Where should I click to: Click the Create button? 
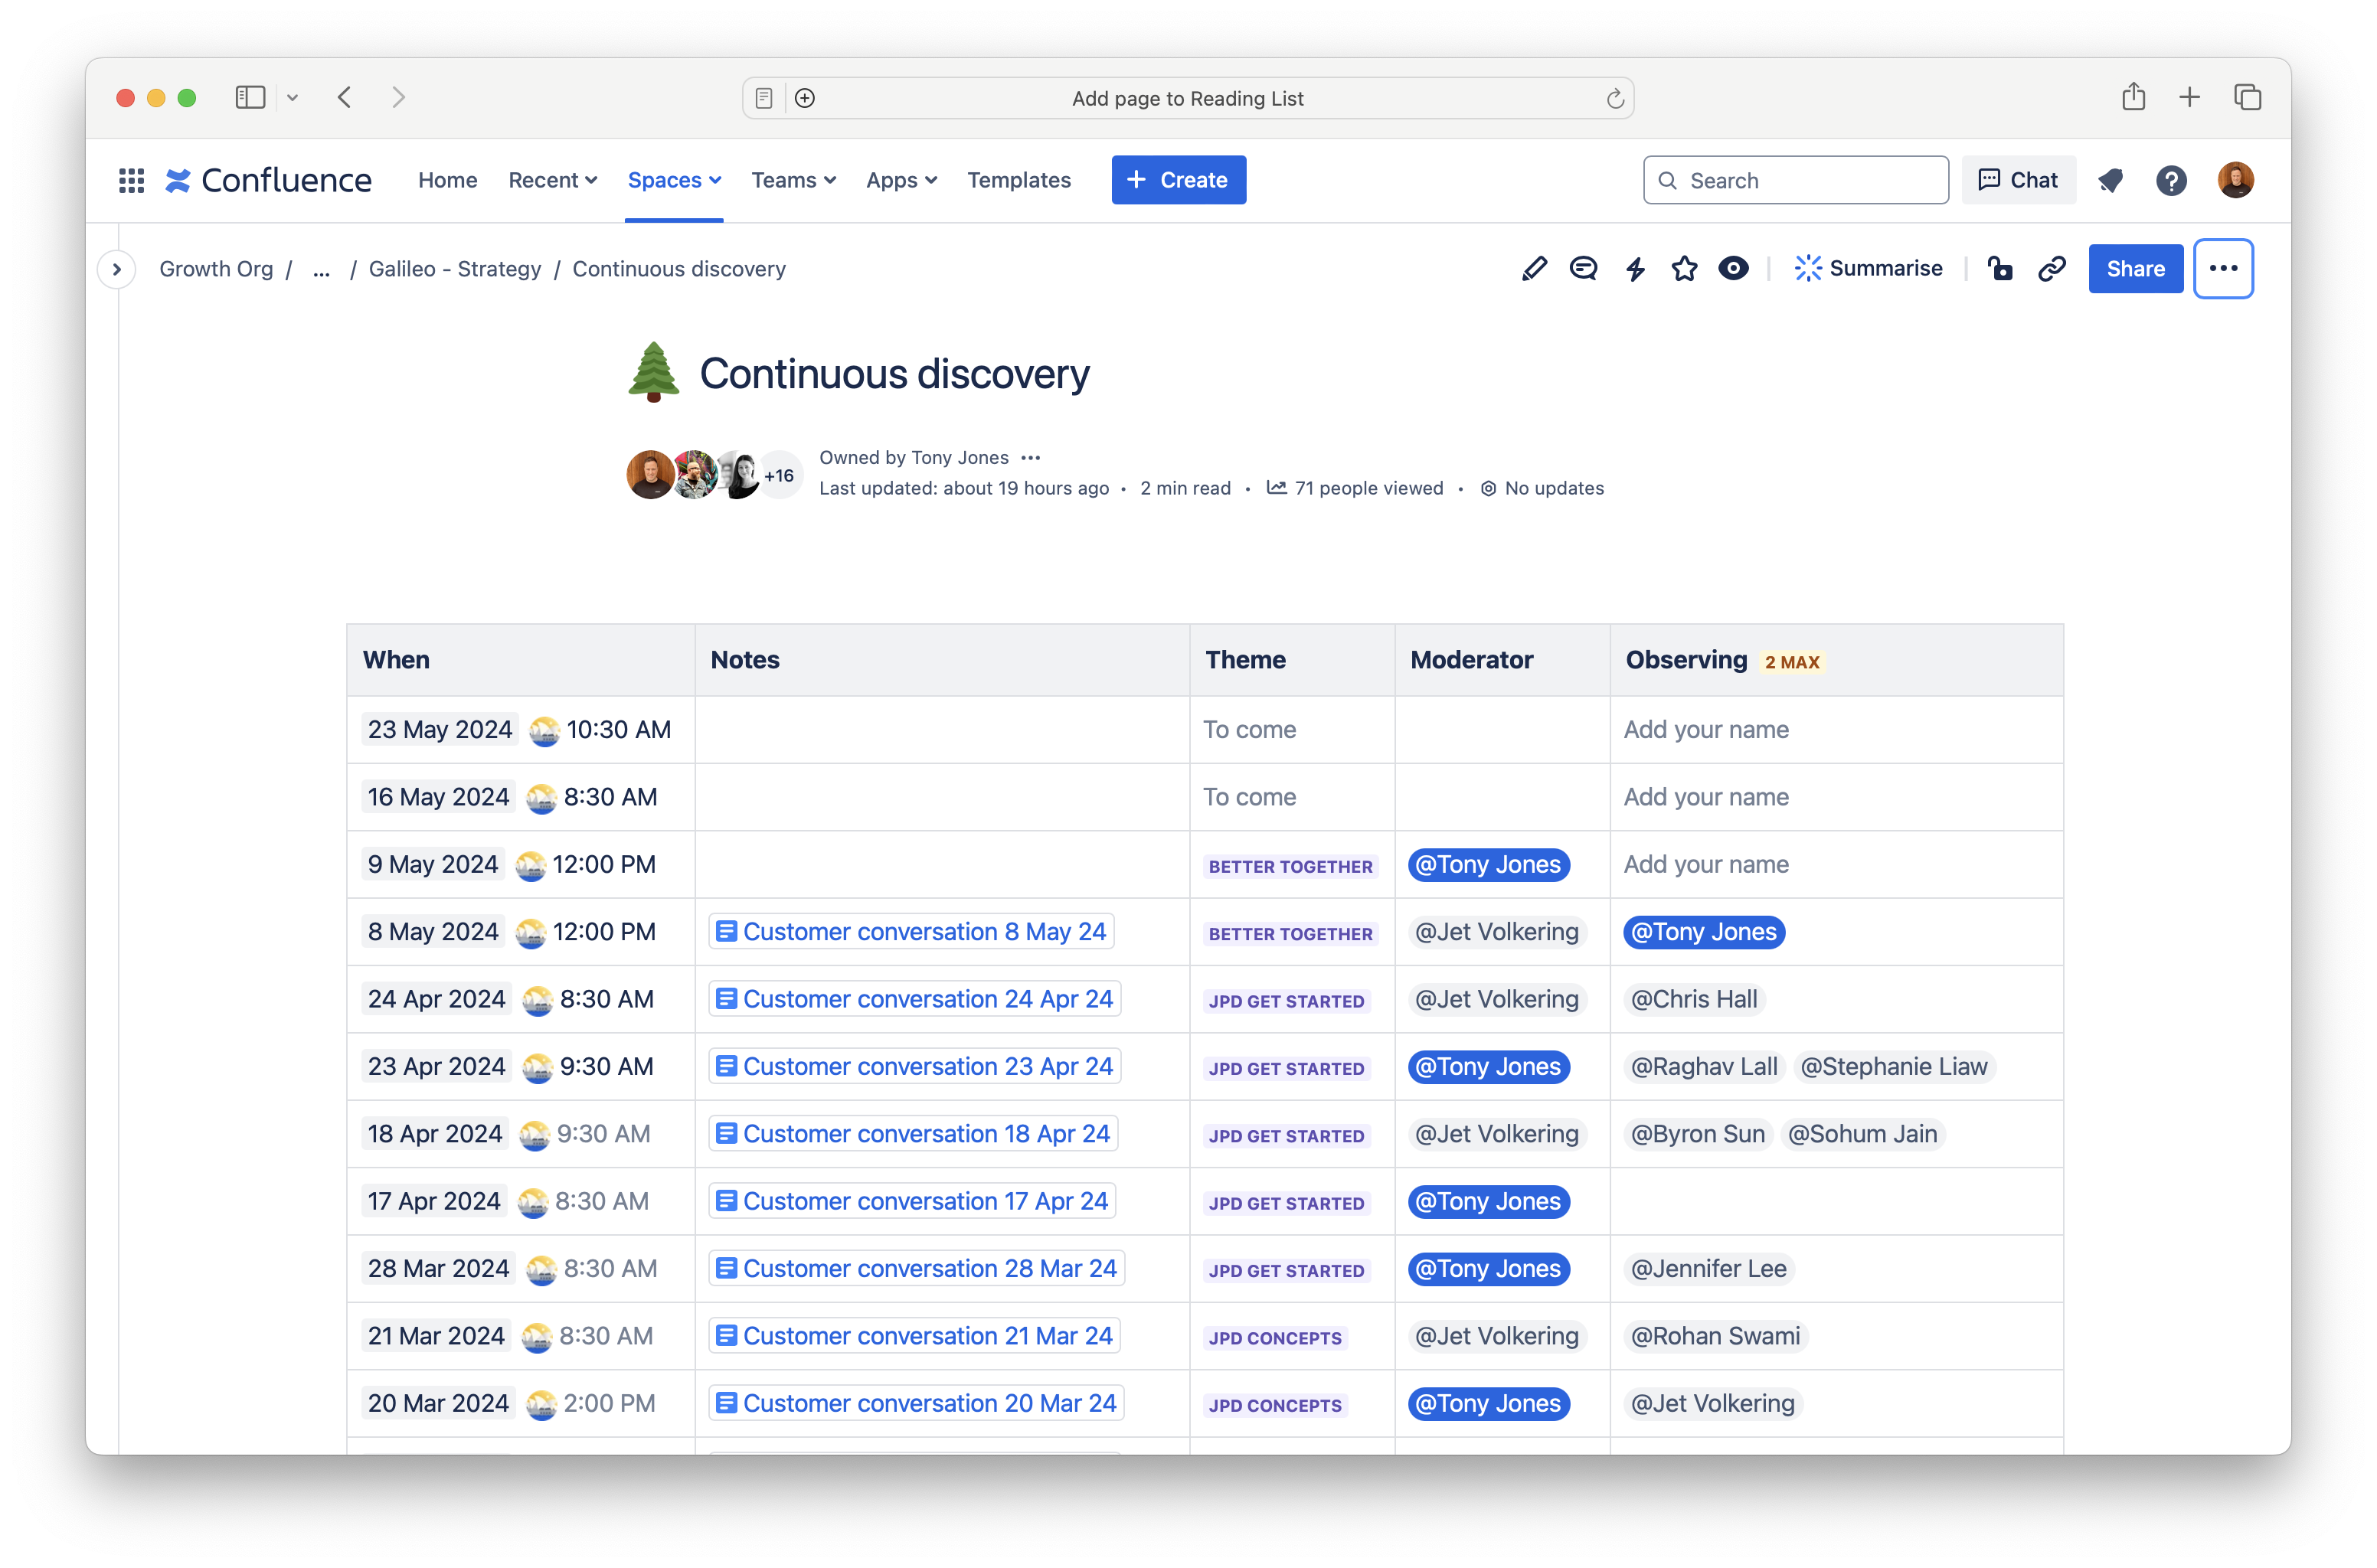coord(1178,180)
